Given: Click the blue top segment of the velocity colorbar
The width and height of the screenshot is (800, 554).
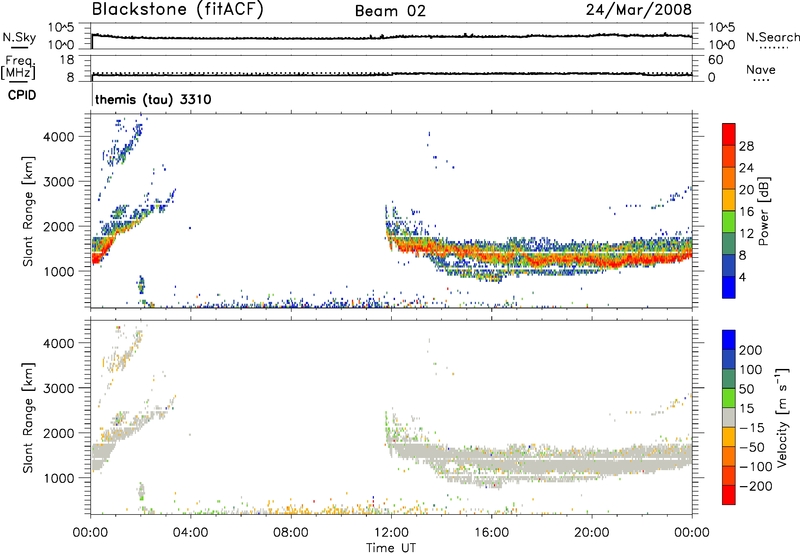Looking at the screenshot, I should [729, 340].
